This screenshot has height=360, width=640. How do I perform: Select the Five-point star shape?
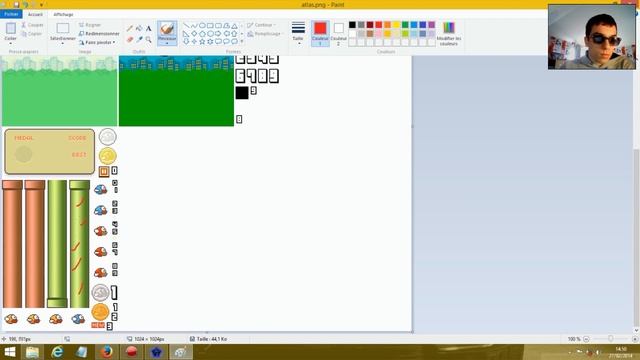pyautogui.click(x=202, y=41)
